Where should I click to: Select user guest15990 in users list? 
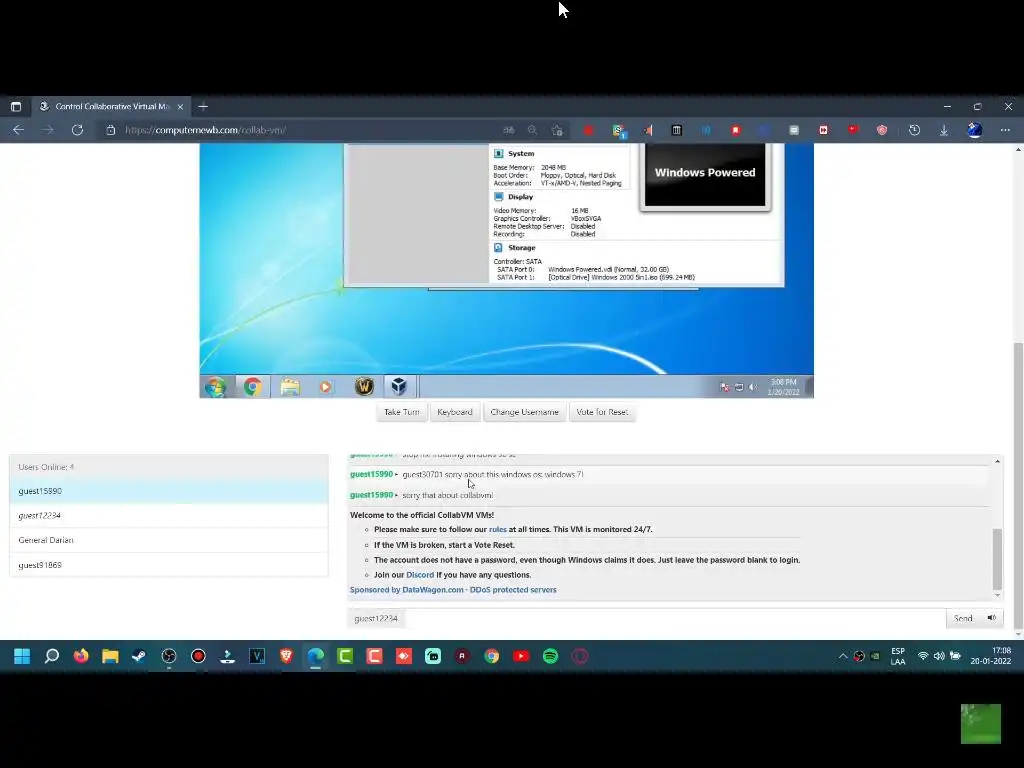(x=168, y=491)
